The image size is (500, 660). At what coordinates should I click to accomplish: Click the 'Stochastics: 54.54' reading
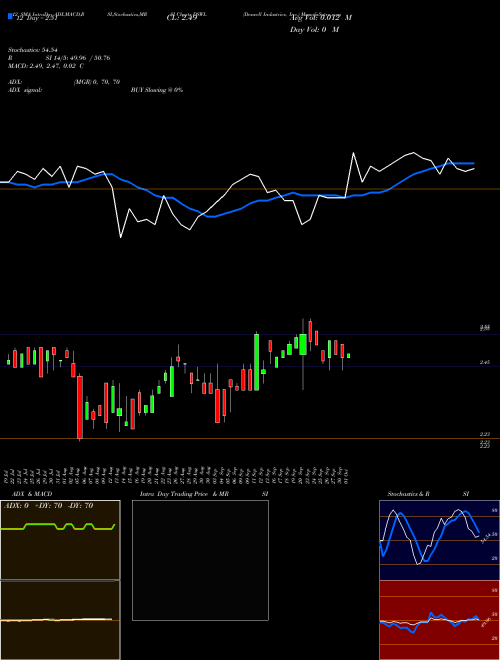tap(33, 50)
